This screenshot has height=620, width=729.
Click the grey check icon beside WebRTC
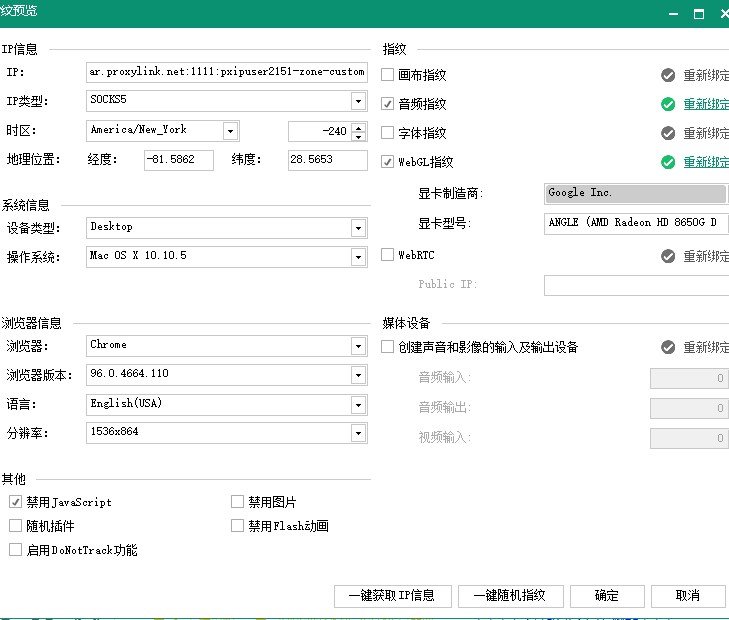click(668, 256)
